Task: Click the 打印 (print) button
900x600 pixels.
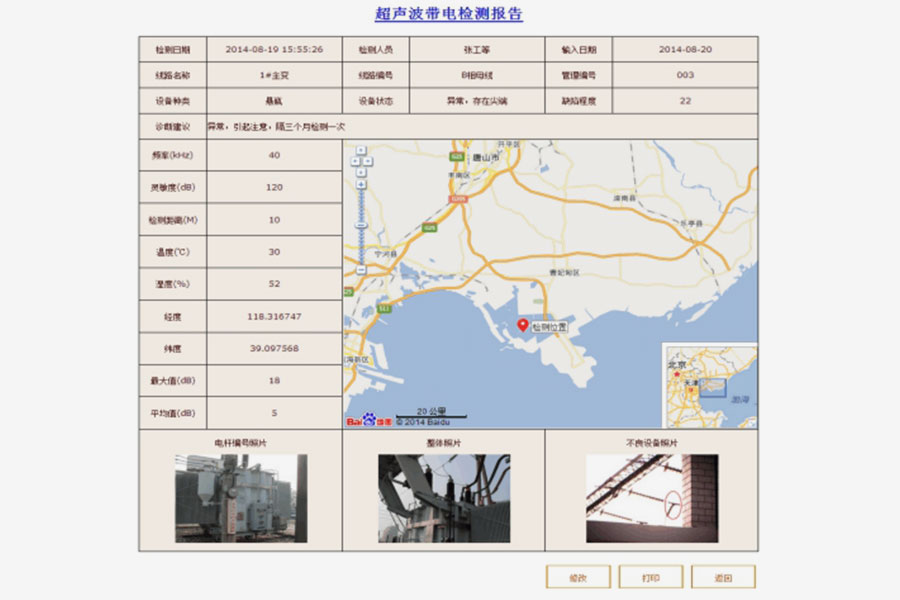Action: point(650,577)
